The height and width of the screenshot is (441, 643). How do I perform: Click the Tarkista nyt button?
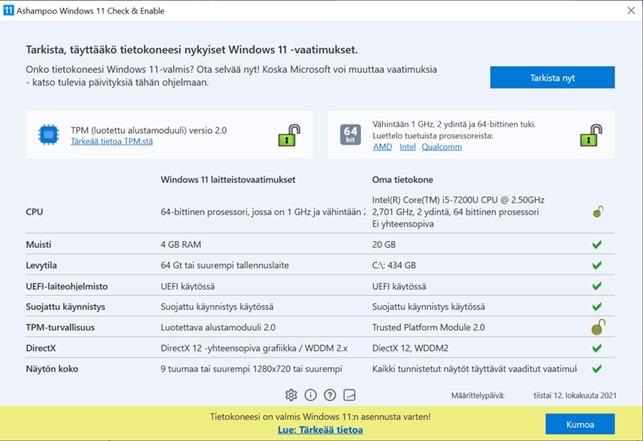coord(552,78)
